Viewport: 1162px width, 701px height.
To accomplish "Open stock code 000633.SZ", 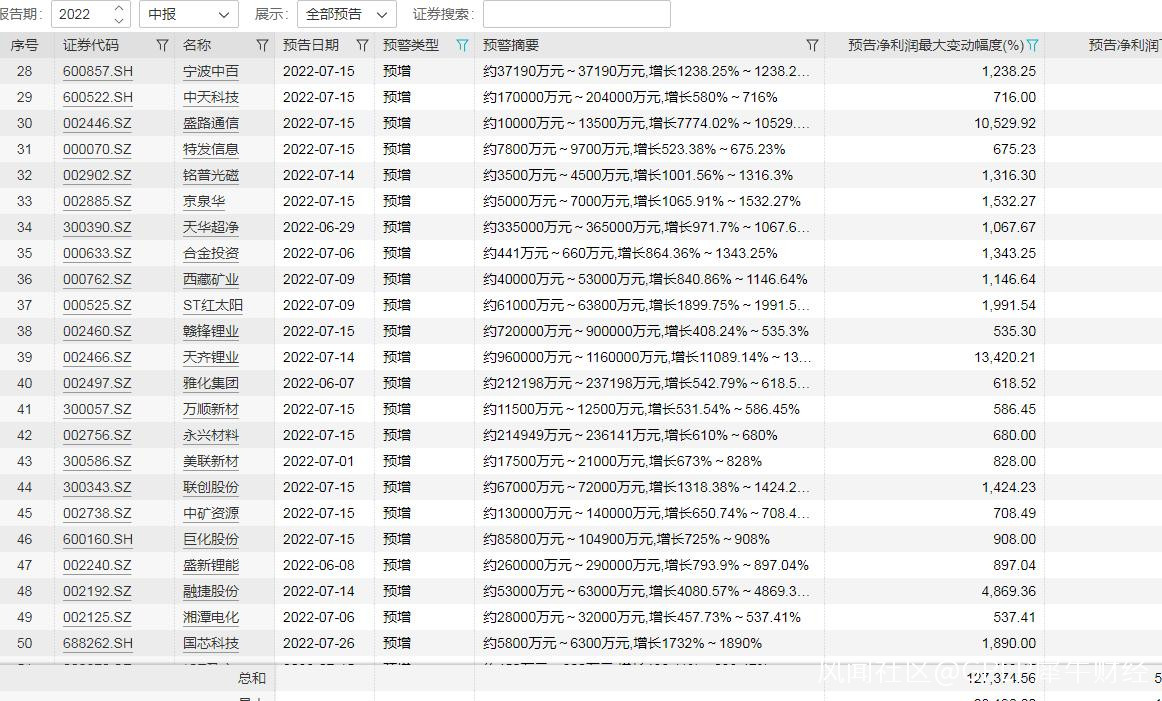I will (x=97, y=253).
